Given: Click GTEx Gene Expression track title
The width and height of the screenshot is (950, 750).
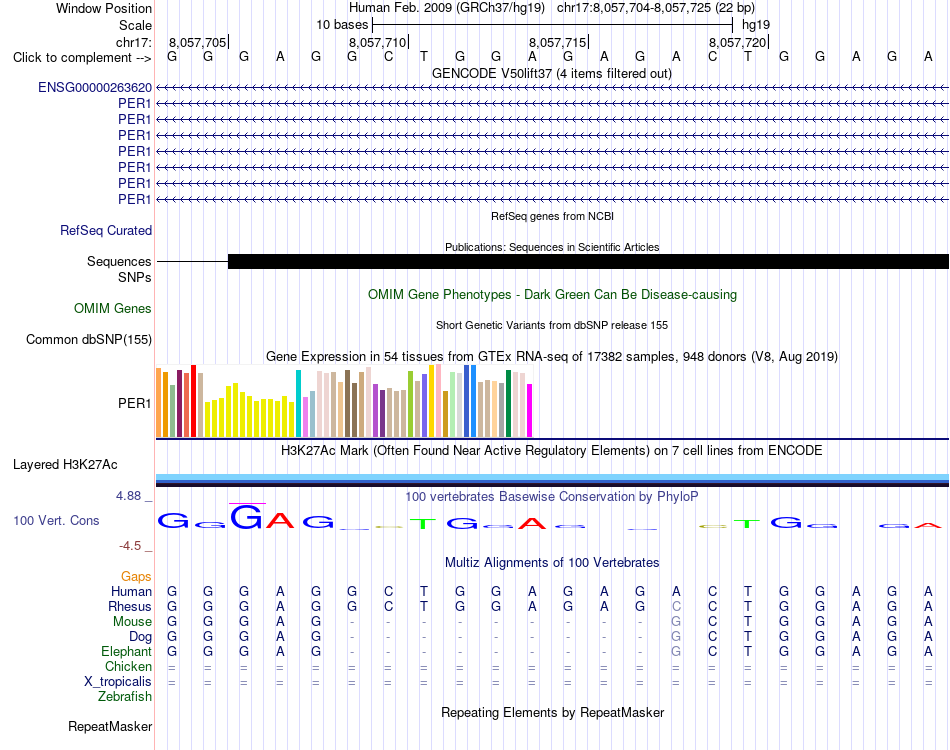Looking at the screenshot, I should tap(552, 357).
